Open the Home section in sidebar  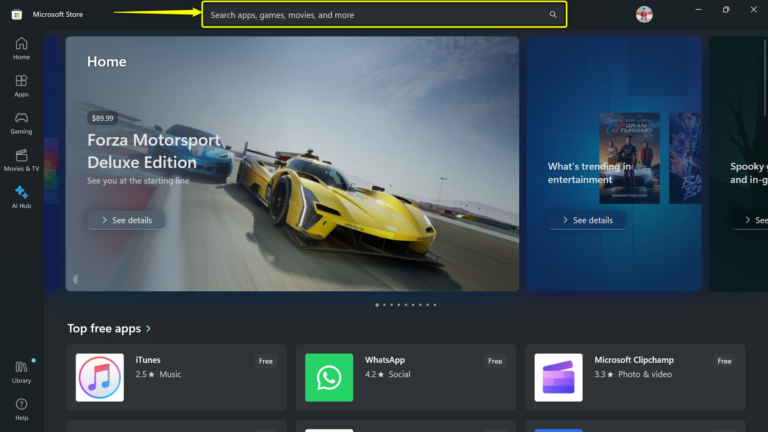[21, 48]
